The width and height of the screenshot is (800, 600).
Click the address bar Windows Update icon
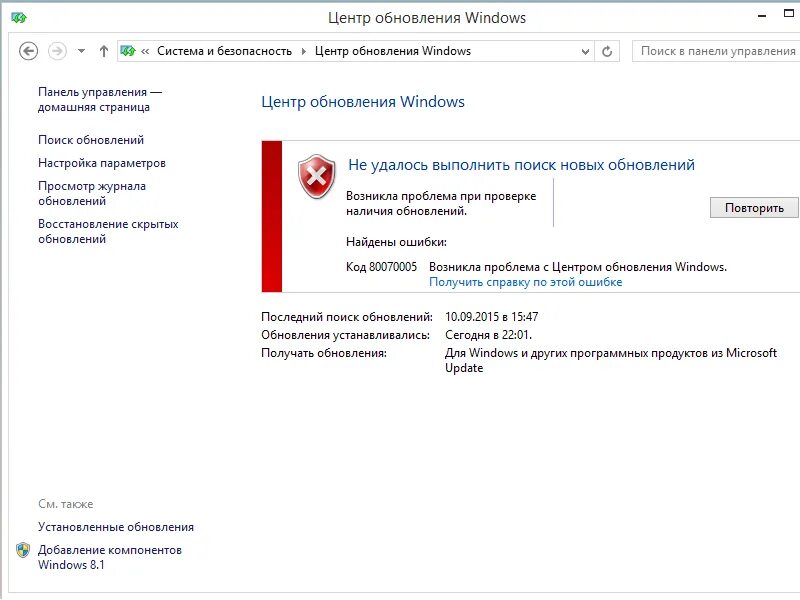tap(128, 51)
